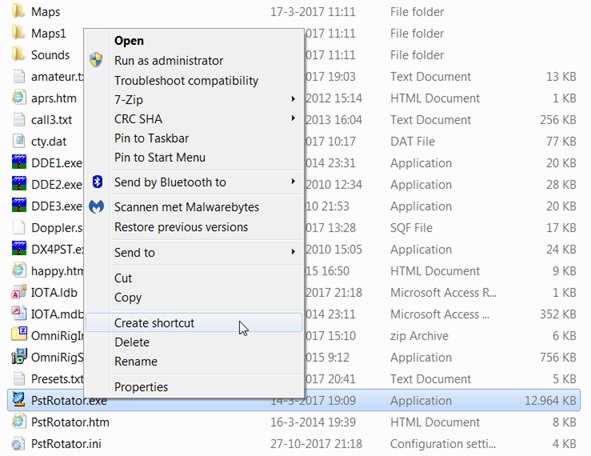Click the Maps folder icon

(18, 11)
